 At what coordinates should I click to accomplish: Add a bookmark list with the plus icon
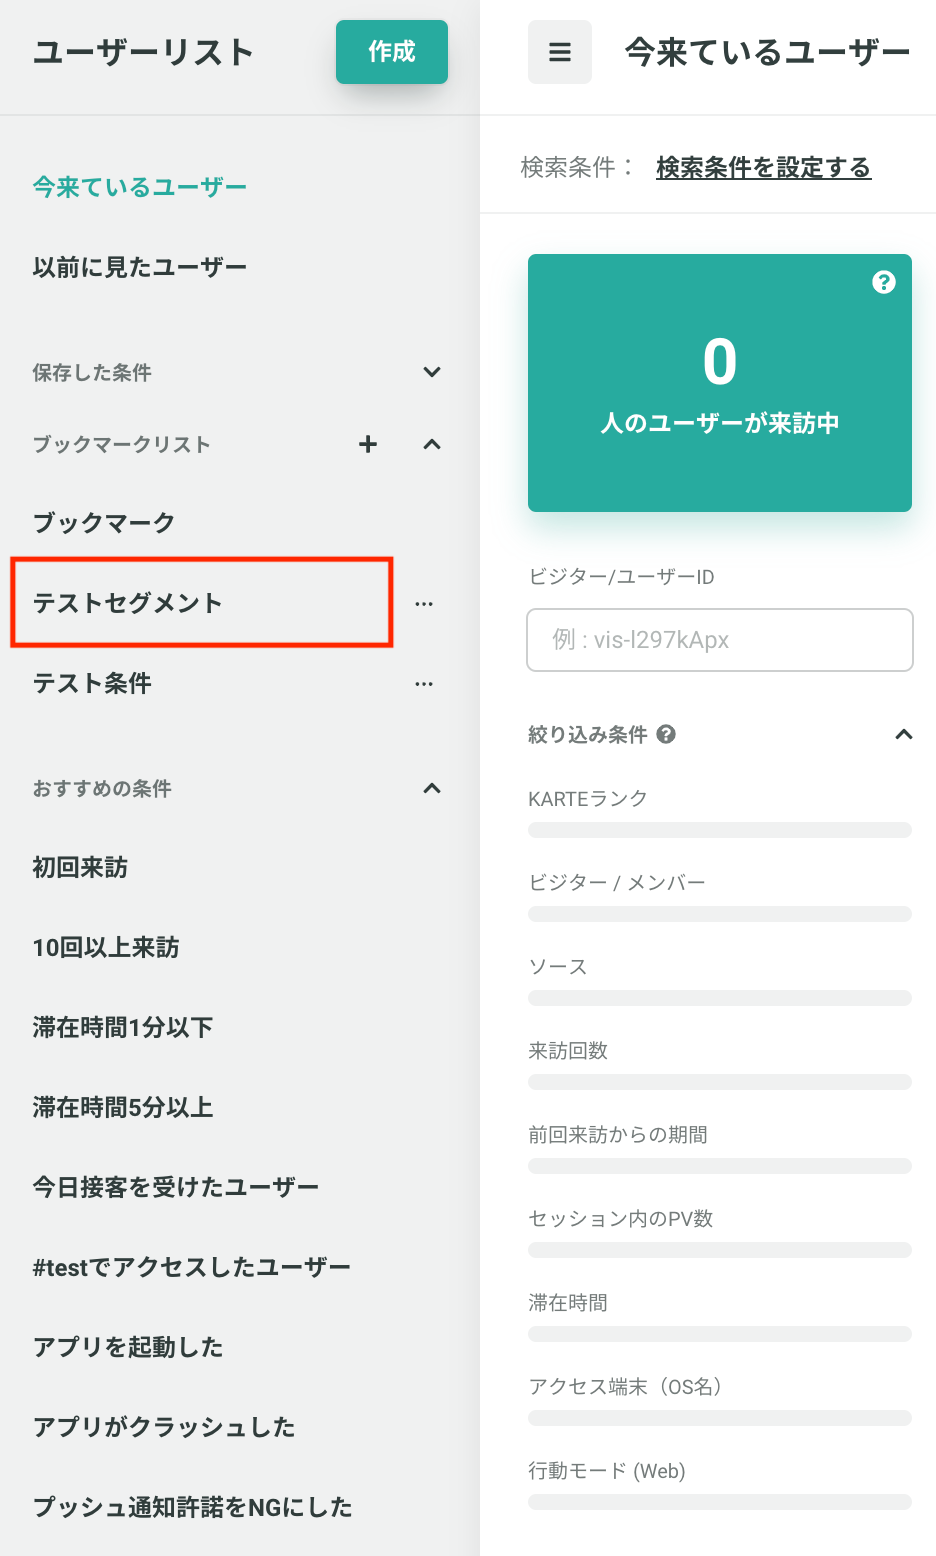[x=368, y=444]
